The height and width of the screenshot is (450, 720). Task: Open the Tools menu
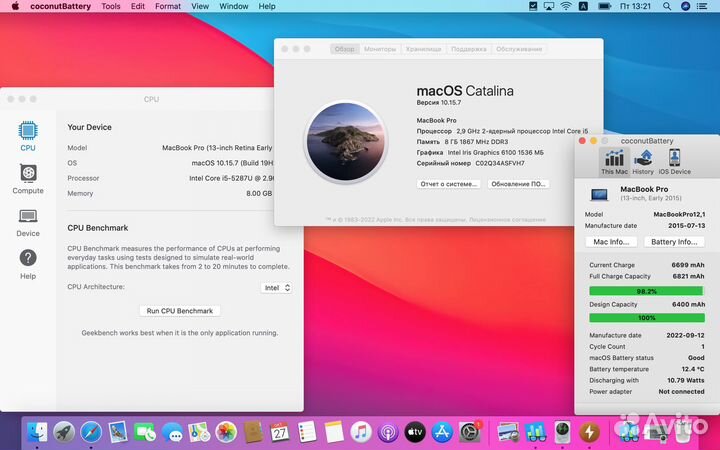click(x=111, y=6)
